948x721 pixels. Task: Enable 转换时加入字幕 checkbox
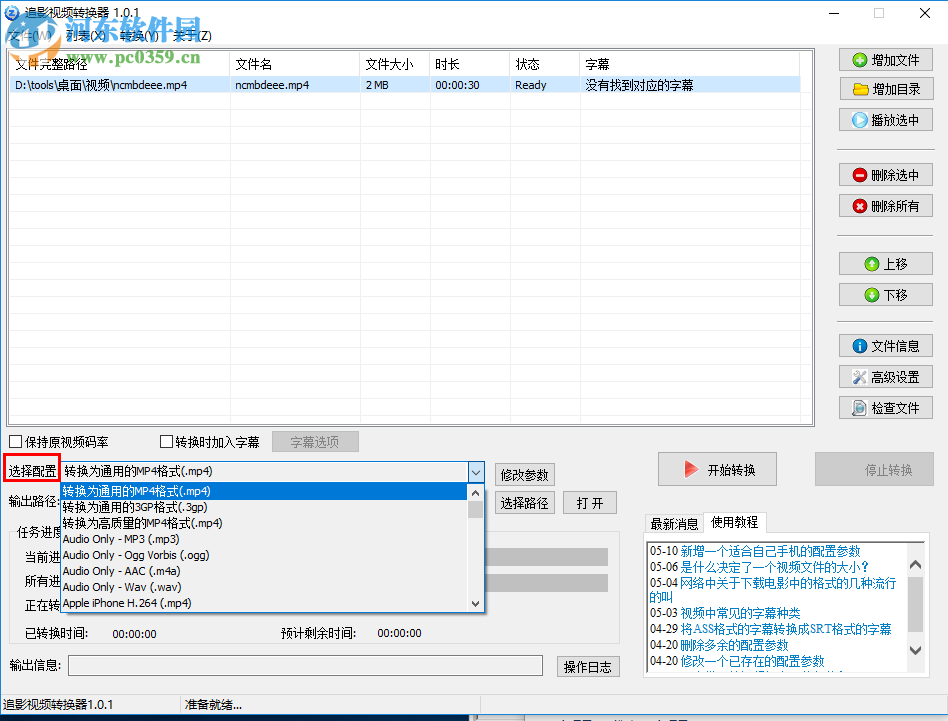166,442
